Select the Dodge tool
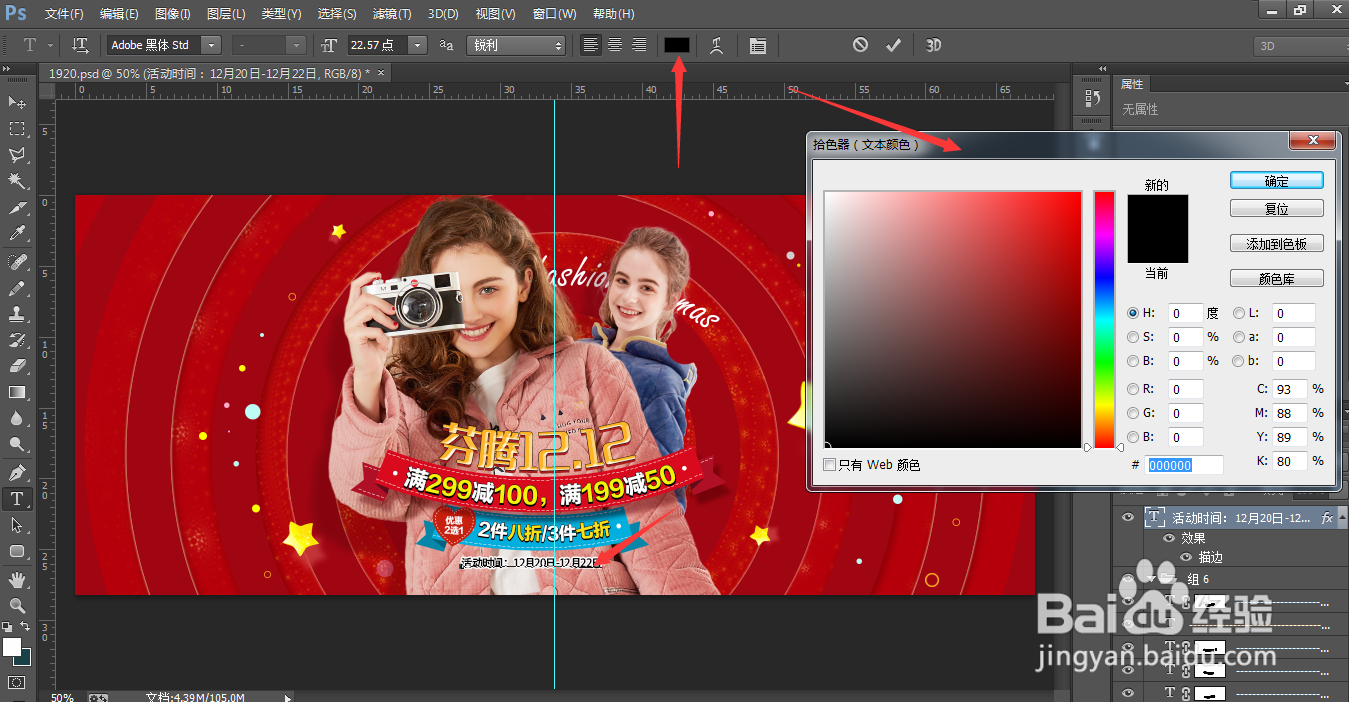 [x=17, y=444]
